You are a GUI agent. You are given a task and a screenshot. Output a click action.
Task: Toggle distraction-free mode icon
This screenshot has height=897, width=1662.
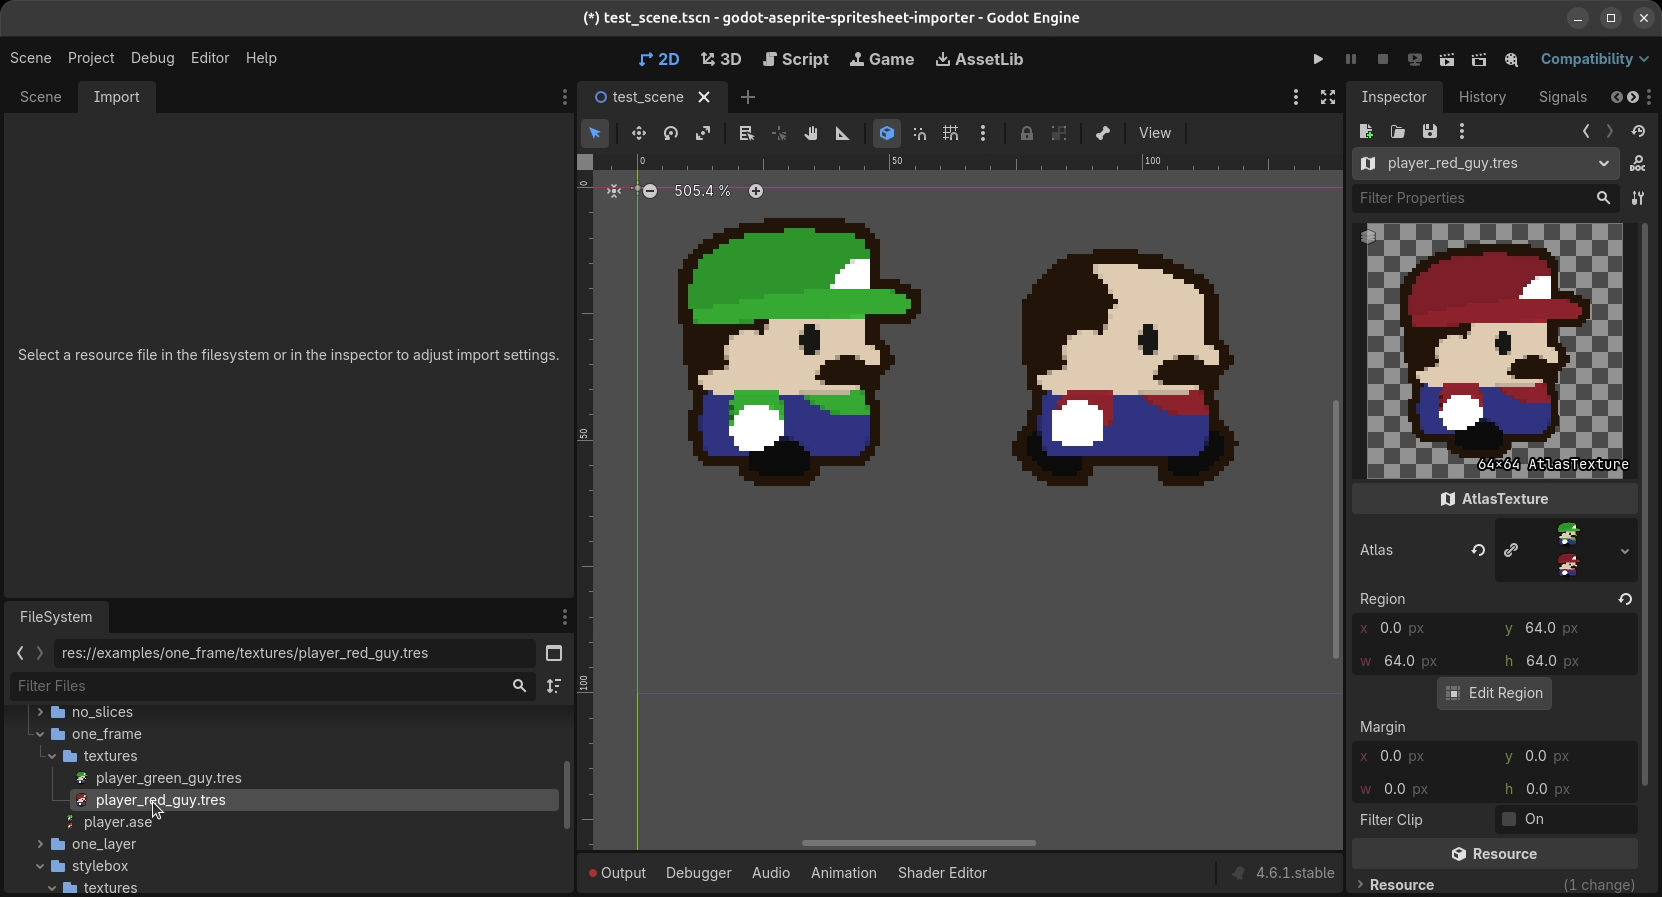pos(1328,97)
